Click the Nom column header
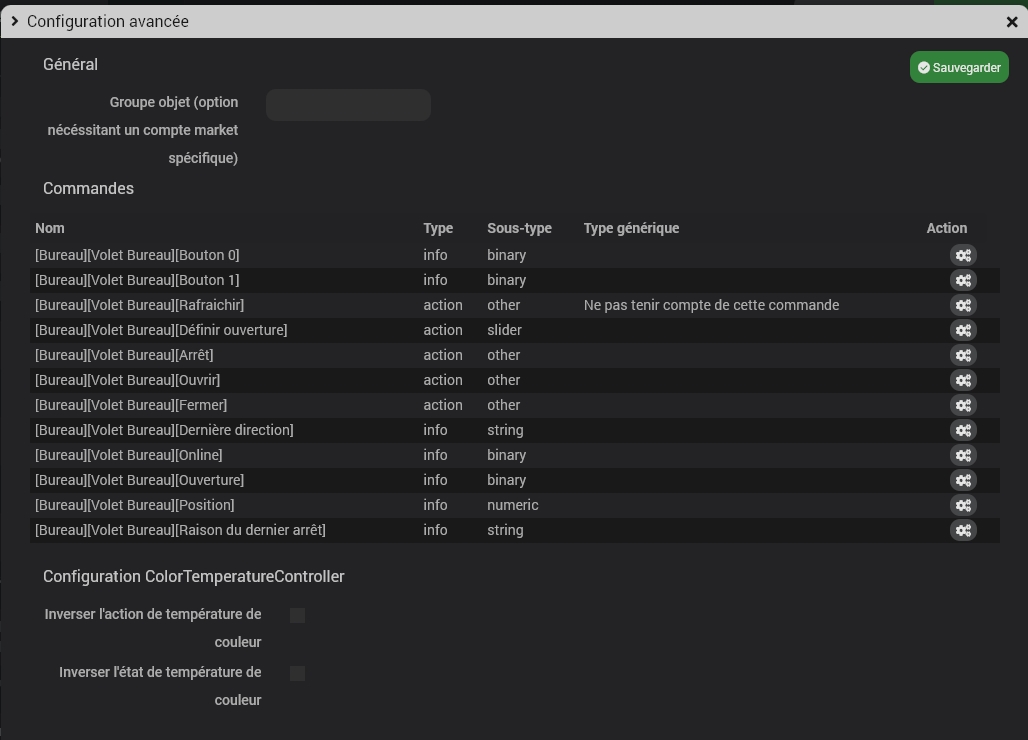This screenshot has width=1028, height=740. coord(50,228)
